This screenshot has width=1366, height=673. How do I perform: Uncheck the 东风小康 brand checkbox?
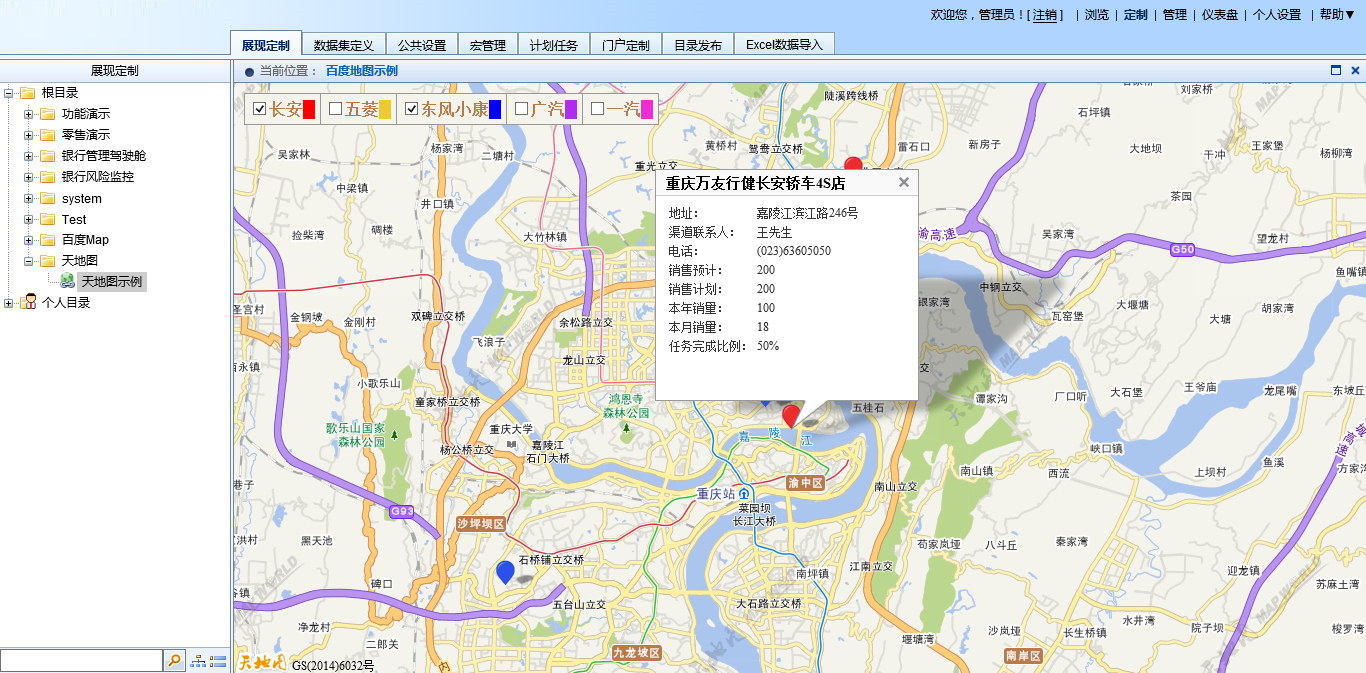coord(411,109)
